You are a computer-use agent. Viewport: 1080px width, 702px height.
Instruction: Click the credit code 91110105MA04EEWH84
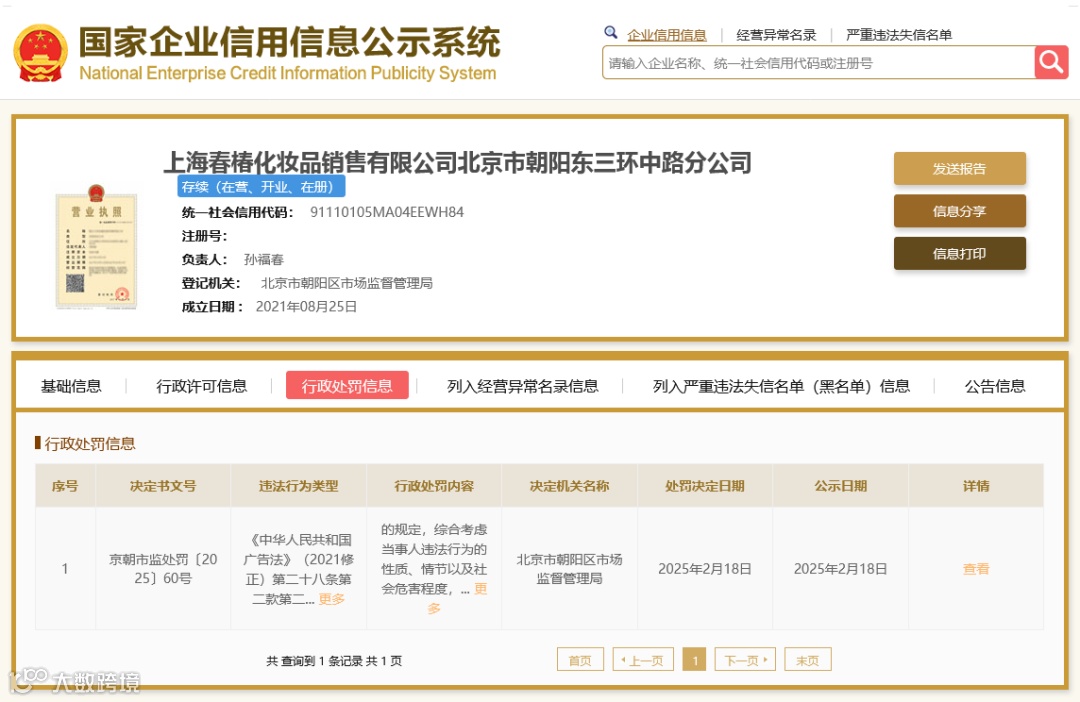[386, 212]
